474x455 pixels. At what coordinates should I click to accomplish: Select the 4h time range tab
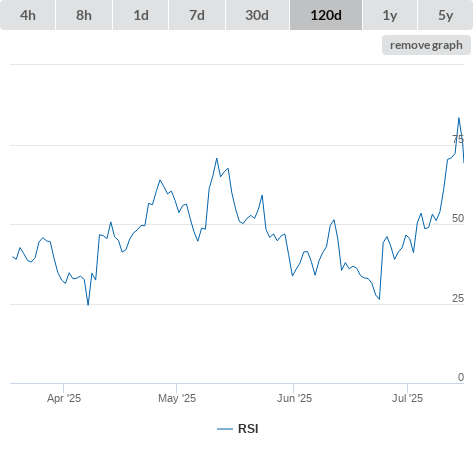[27, 15]
